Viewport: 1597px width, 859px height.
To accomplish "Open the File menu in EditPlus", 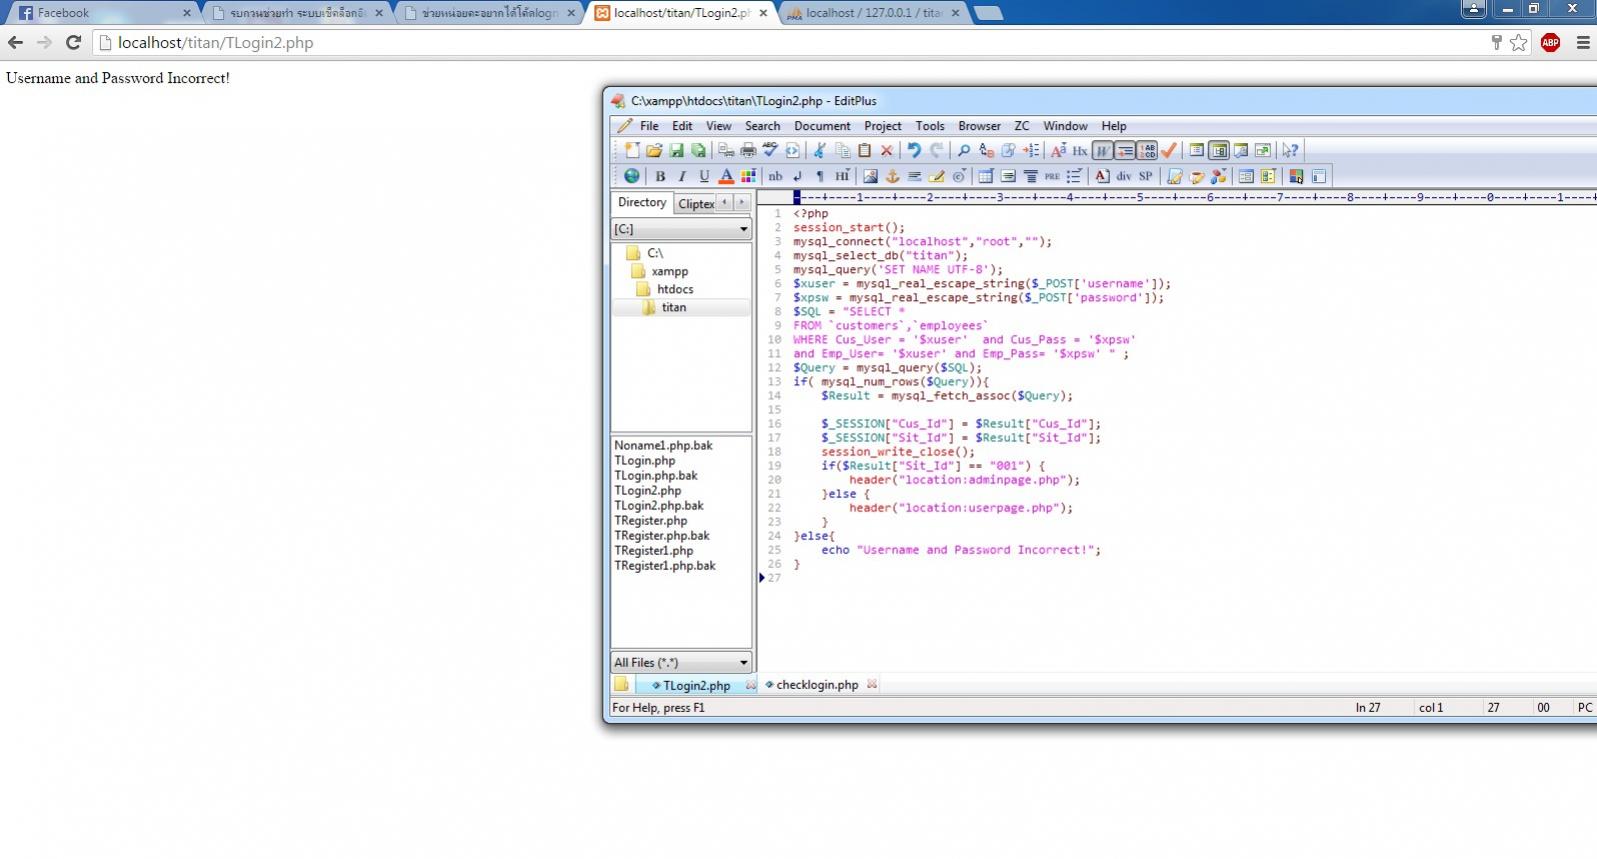I will tap(649, 126).
